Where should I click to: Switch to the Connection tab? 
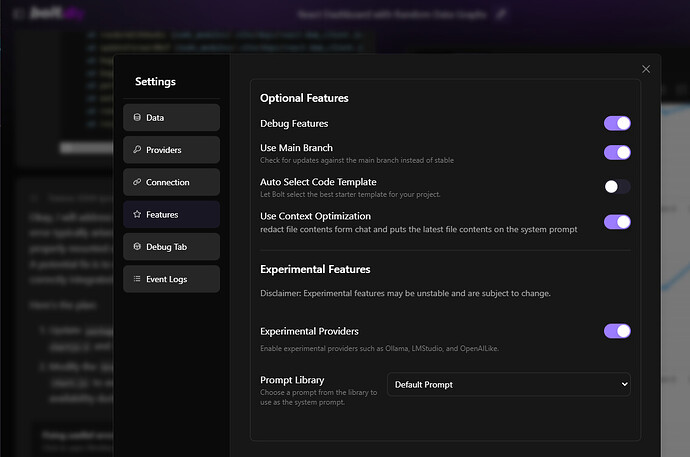(x=171, y=182)
